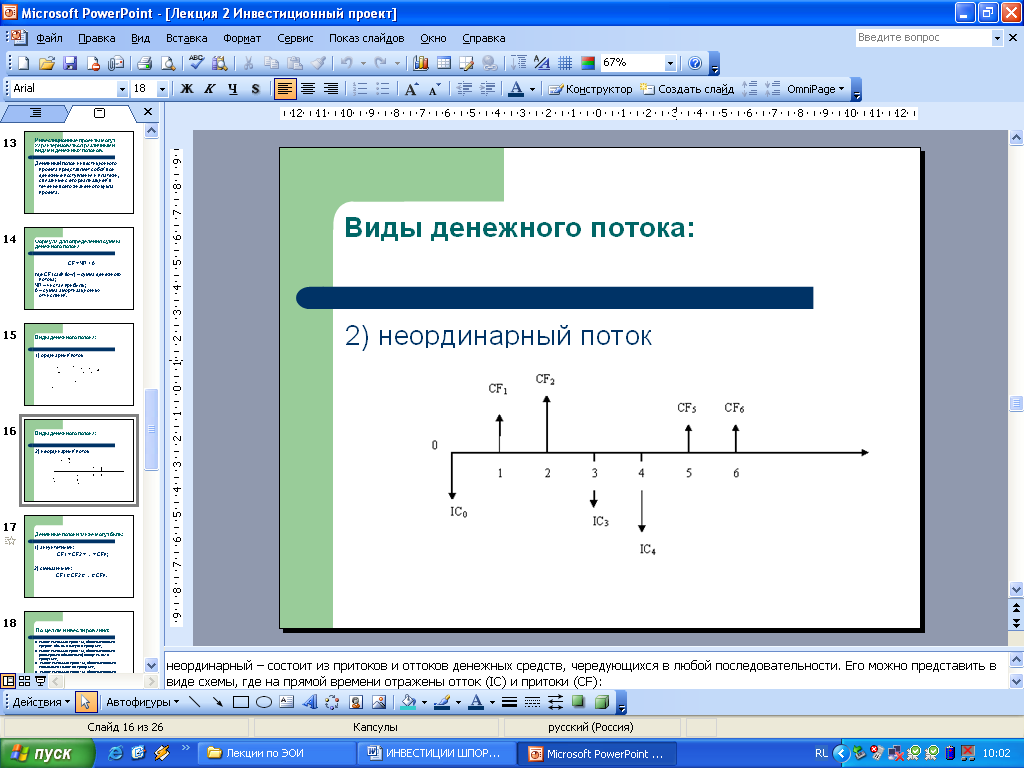This screenshot has height=768, width=1024.
Task: Toggle text shadow (S) formatting
Action: tap(255, 89)
